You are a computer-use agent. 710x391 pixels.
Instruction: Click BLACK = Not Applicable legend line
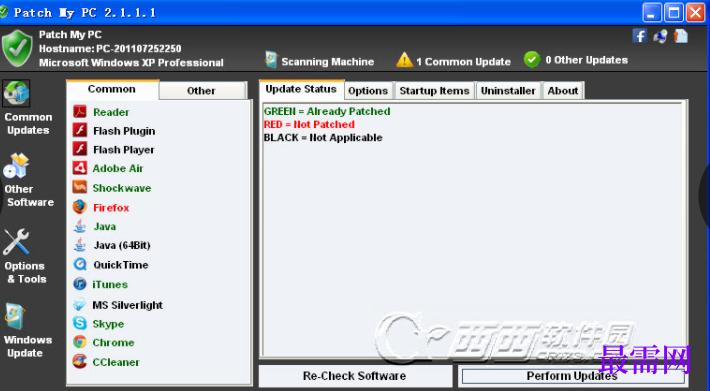pyautogui.click(x=323, y=138)
